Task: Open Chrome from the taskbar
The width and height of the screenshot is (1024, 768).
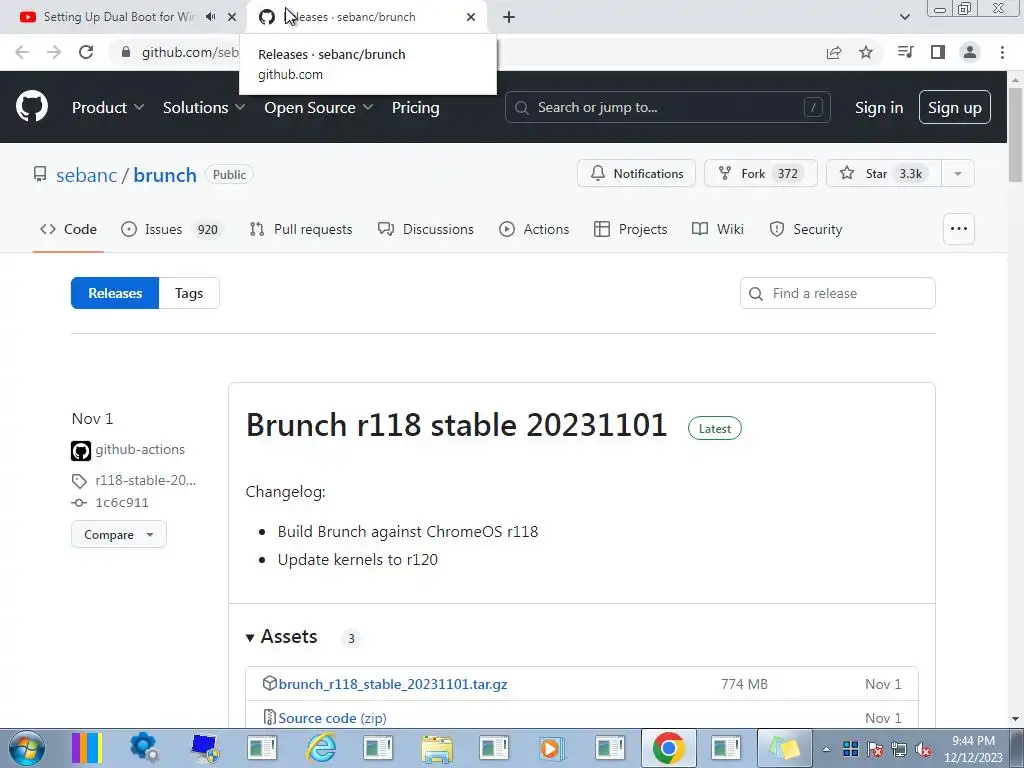Action: point(668,748)
